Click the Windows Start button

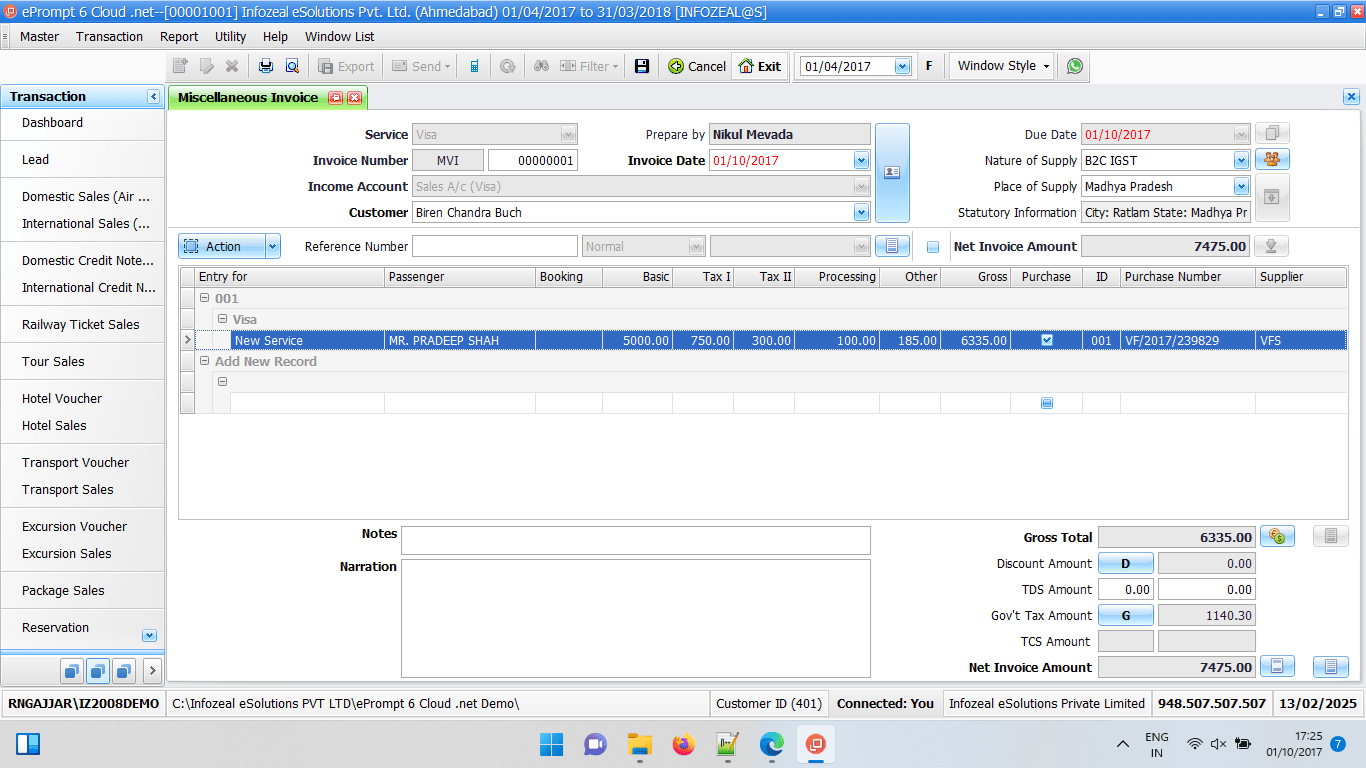tap(551, 744)
